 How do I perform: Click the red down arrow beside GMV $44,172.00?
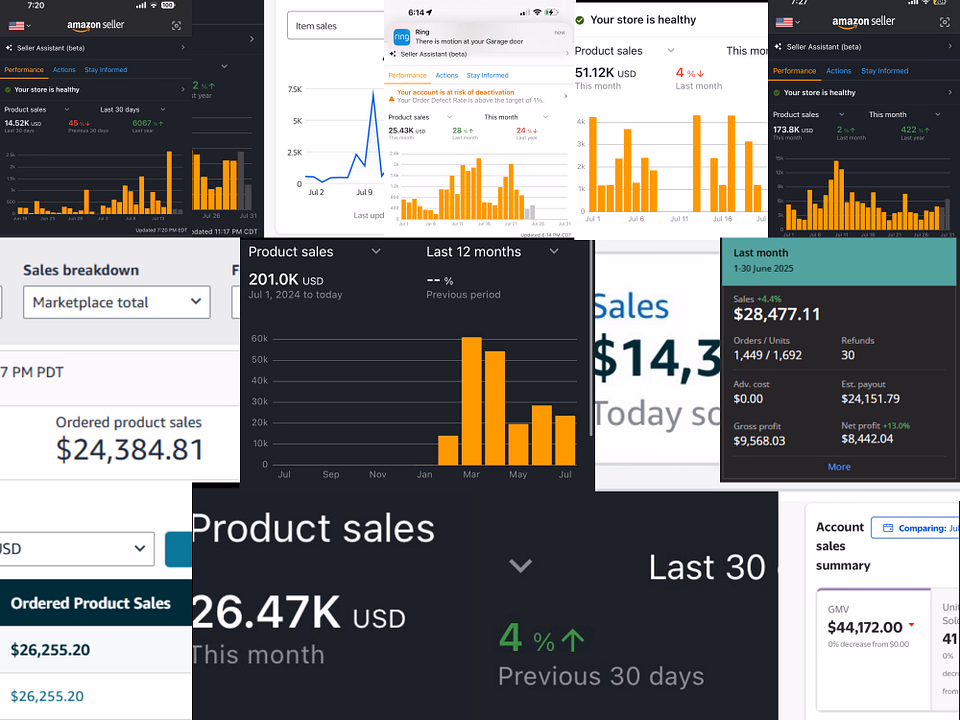pyautogui.click(x=912, y=625)
